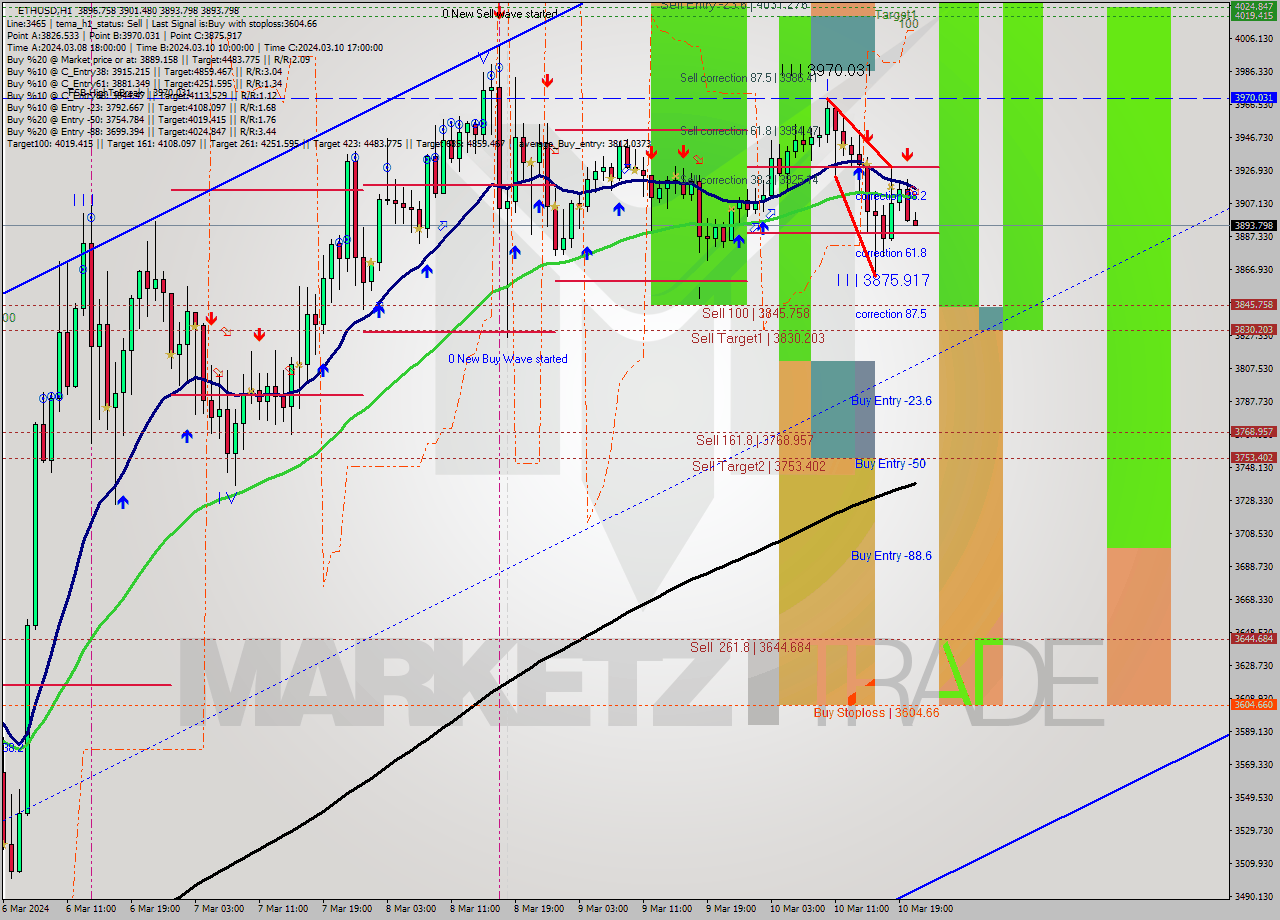The image size is (1280, 920).
Task: Click the red 3644.684 price axis tag
Action: pos(1254,638)
